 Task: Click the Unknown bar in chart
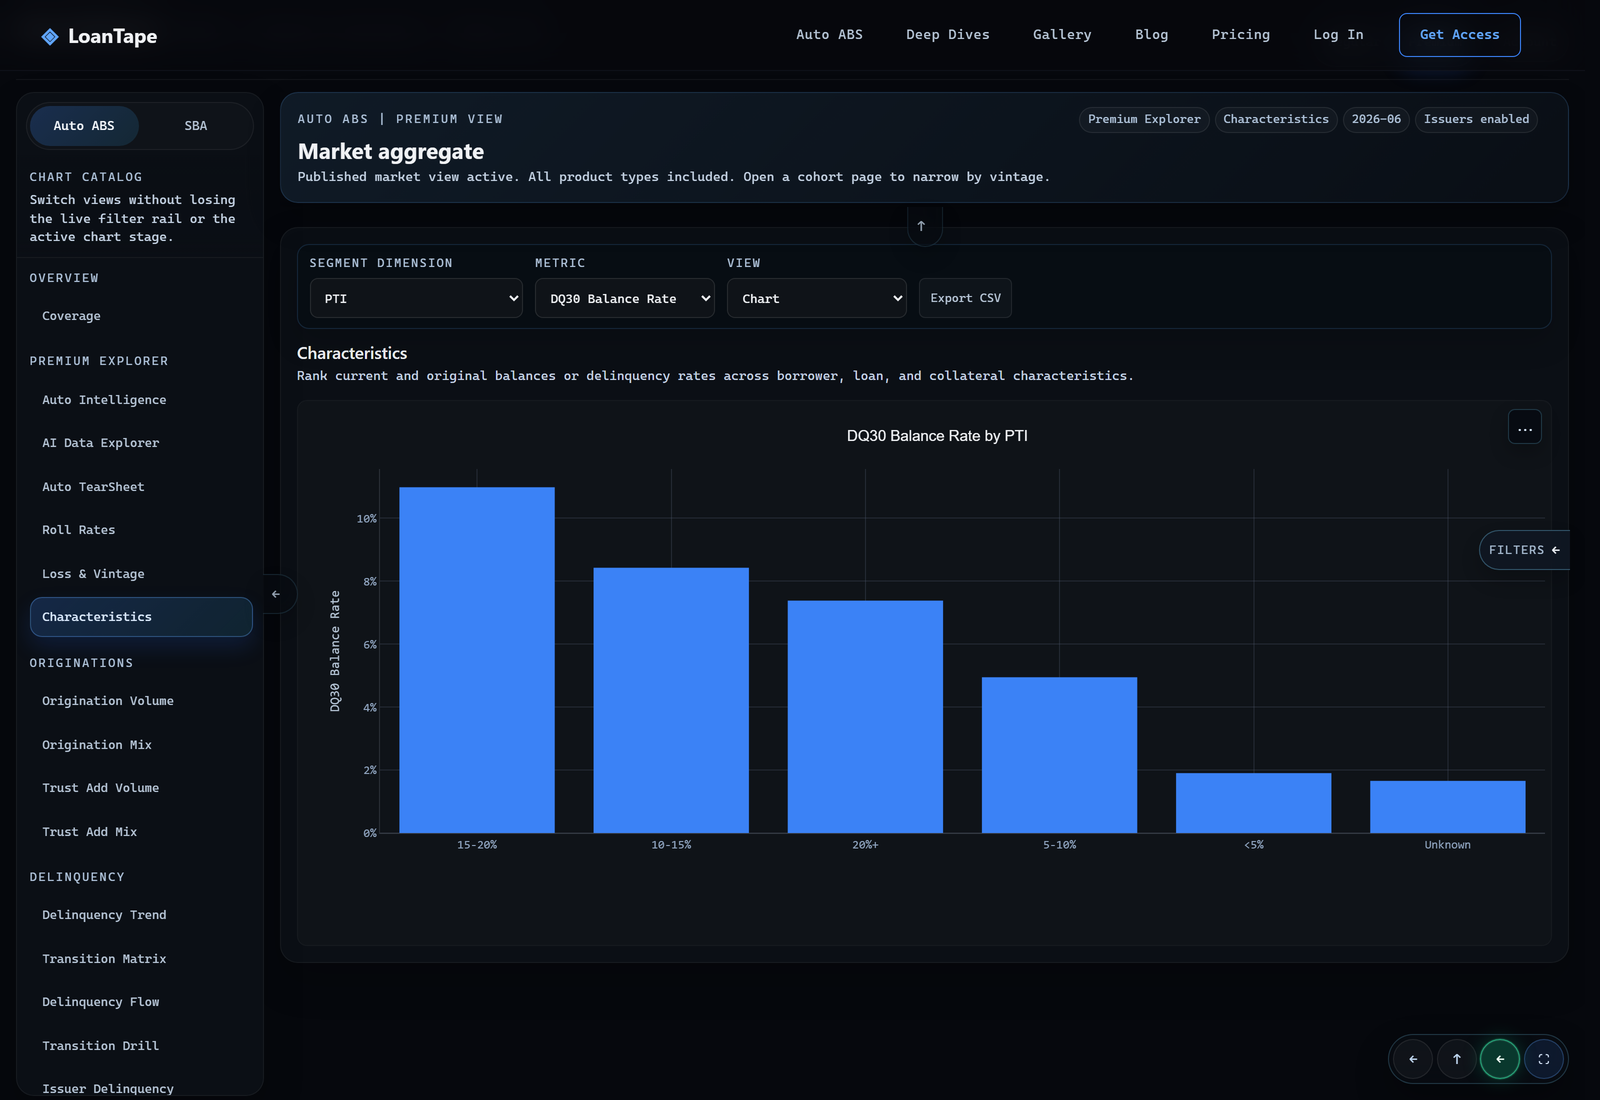coord(1447,807)
